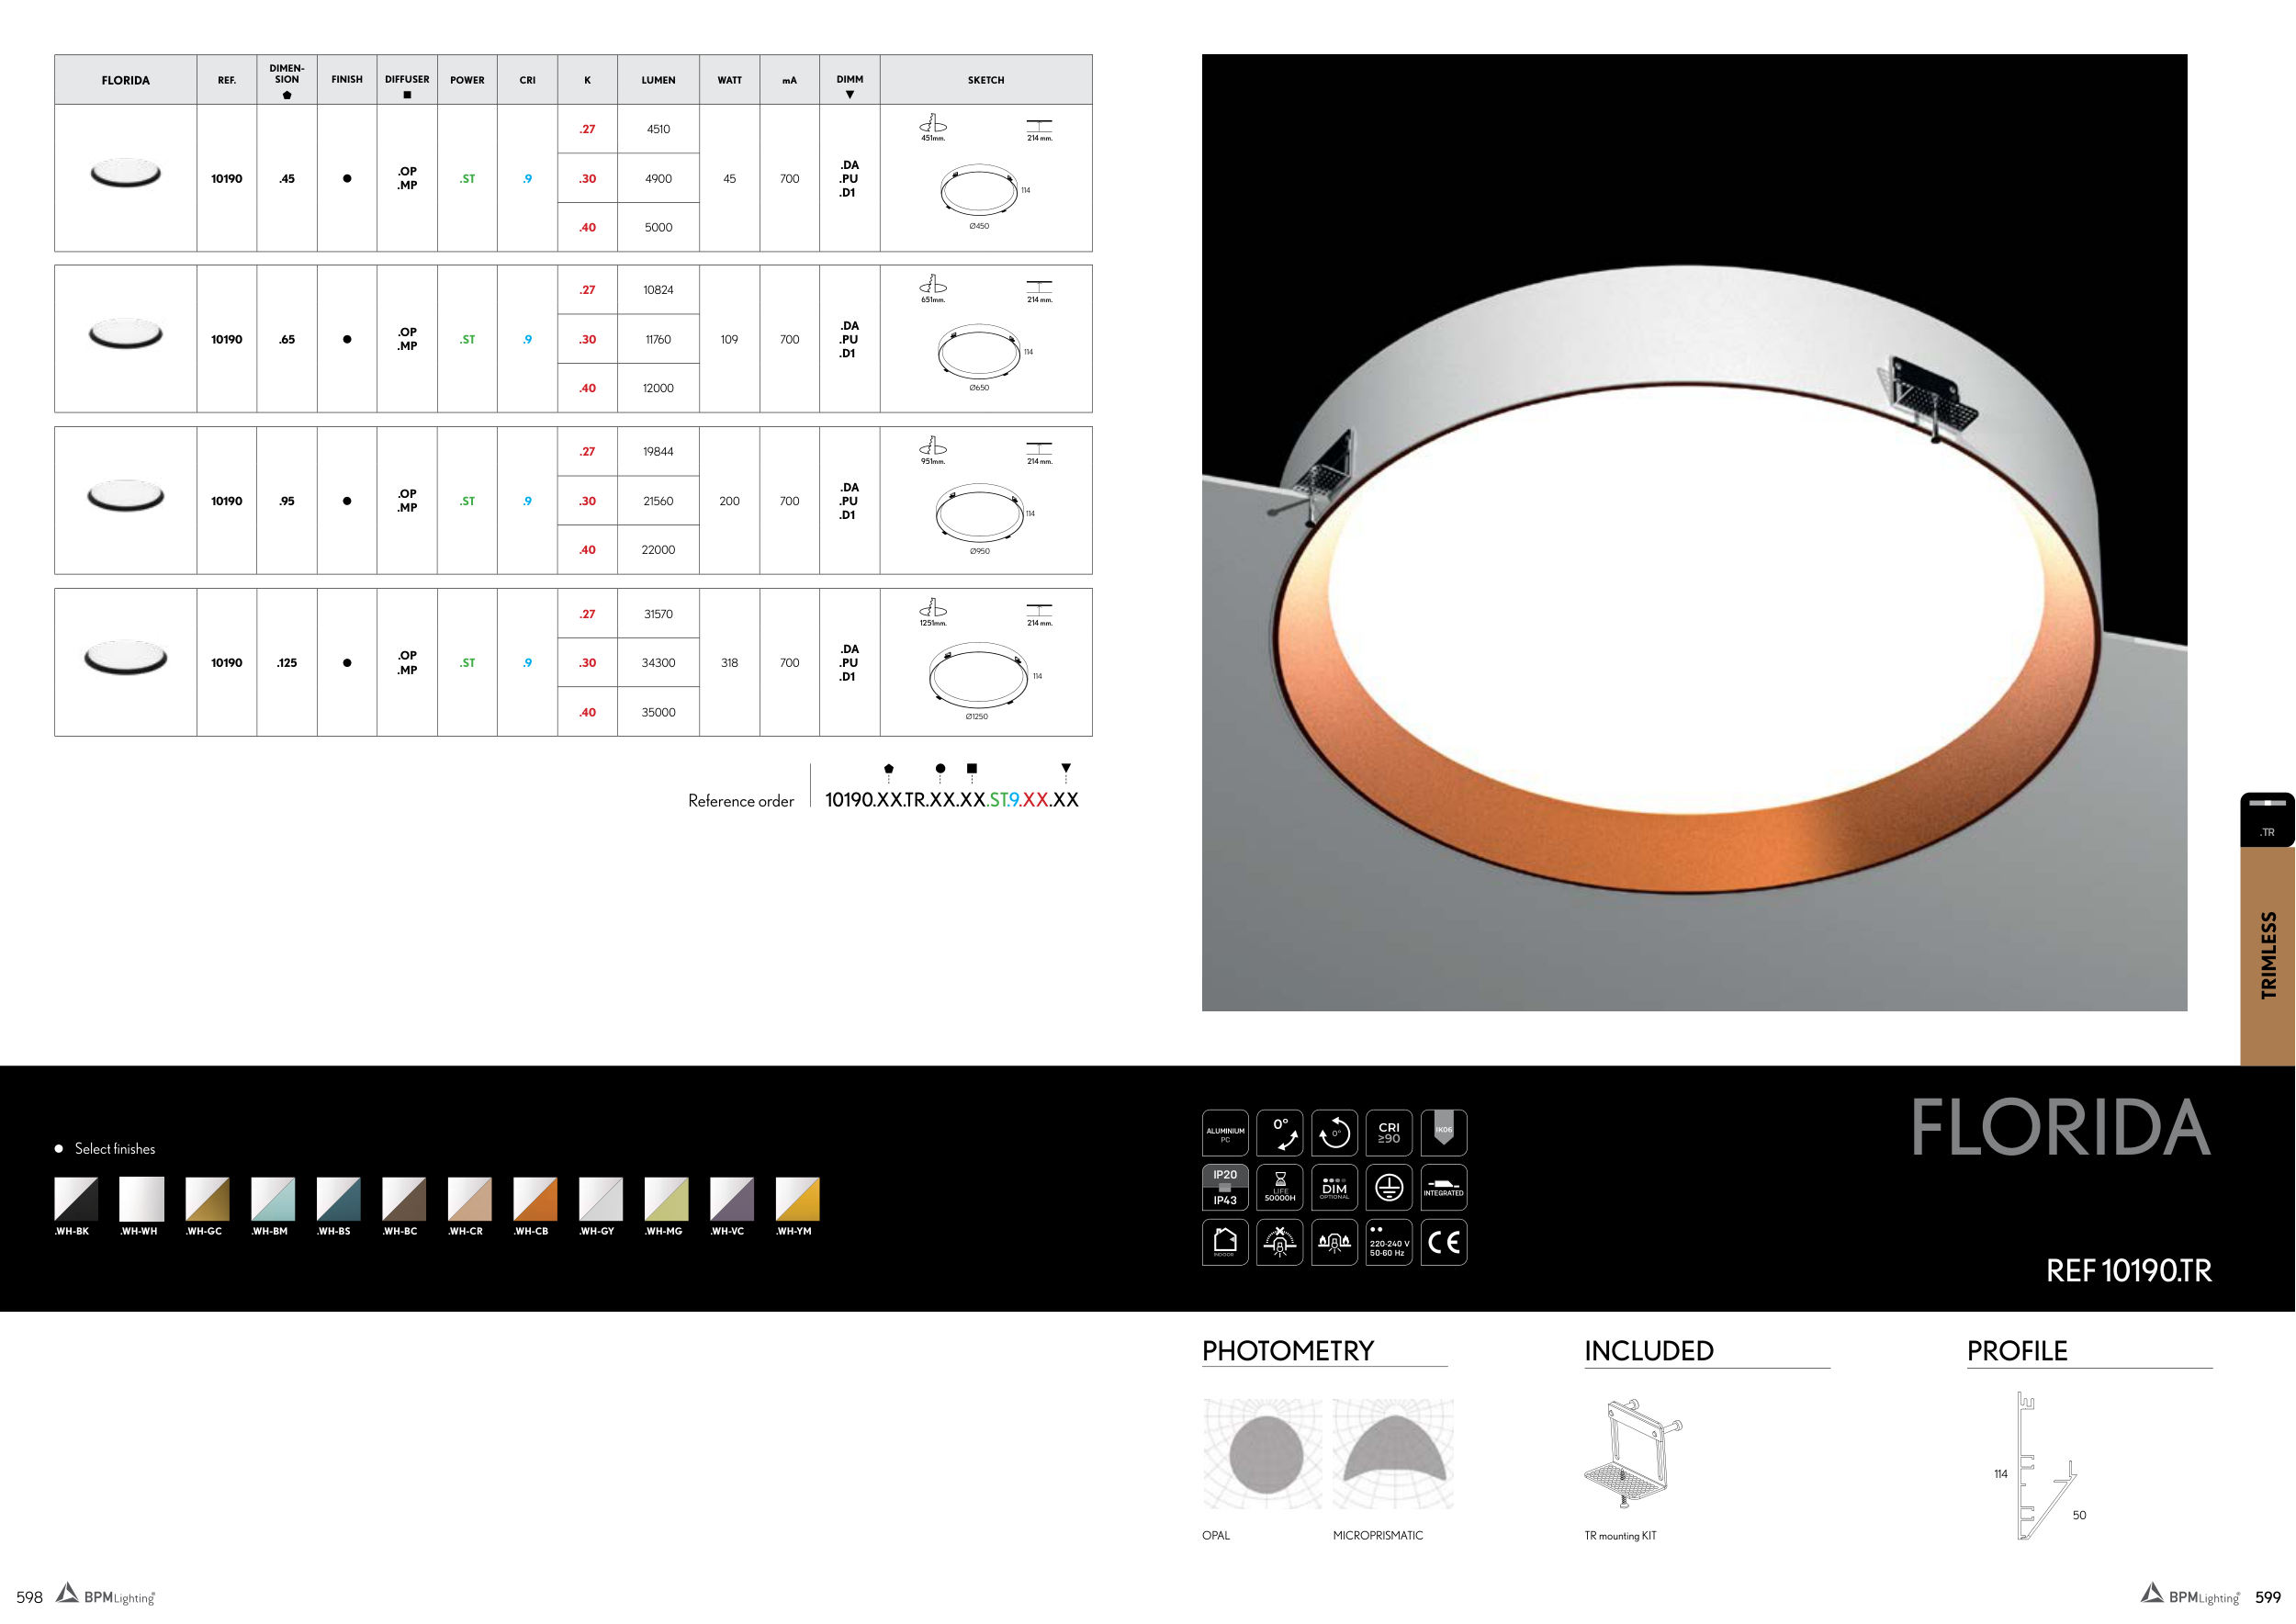Image resolution: width=2296 pixels, height=1624 pixels.
Task: Click the earth ground symbol icon
Action: 1388,1187
